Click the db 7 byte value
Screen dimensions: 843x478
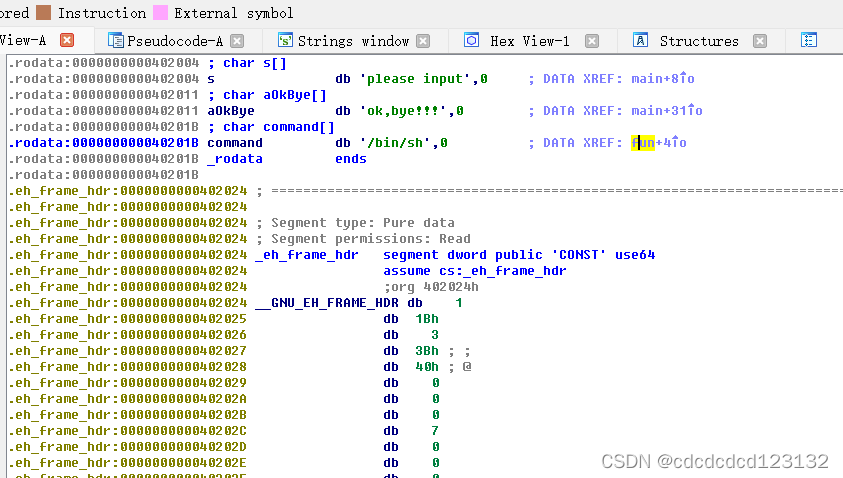[434, 431]
